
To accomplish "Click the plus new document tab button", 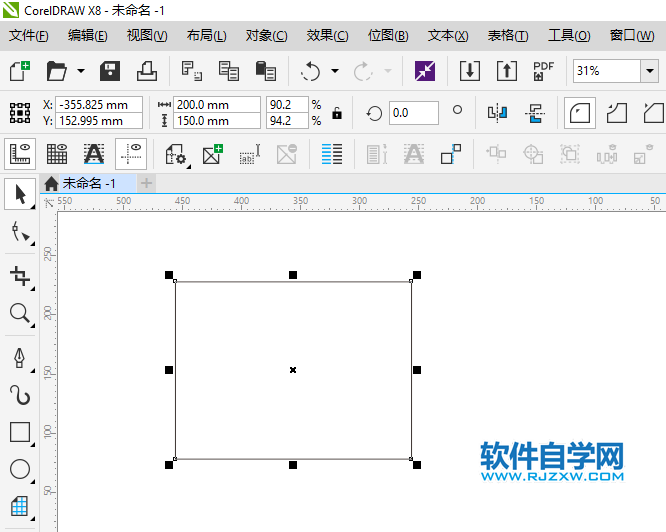I will coord(146,183).
